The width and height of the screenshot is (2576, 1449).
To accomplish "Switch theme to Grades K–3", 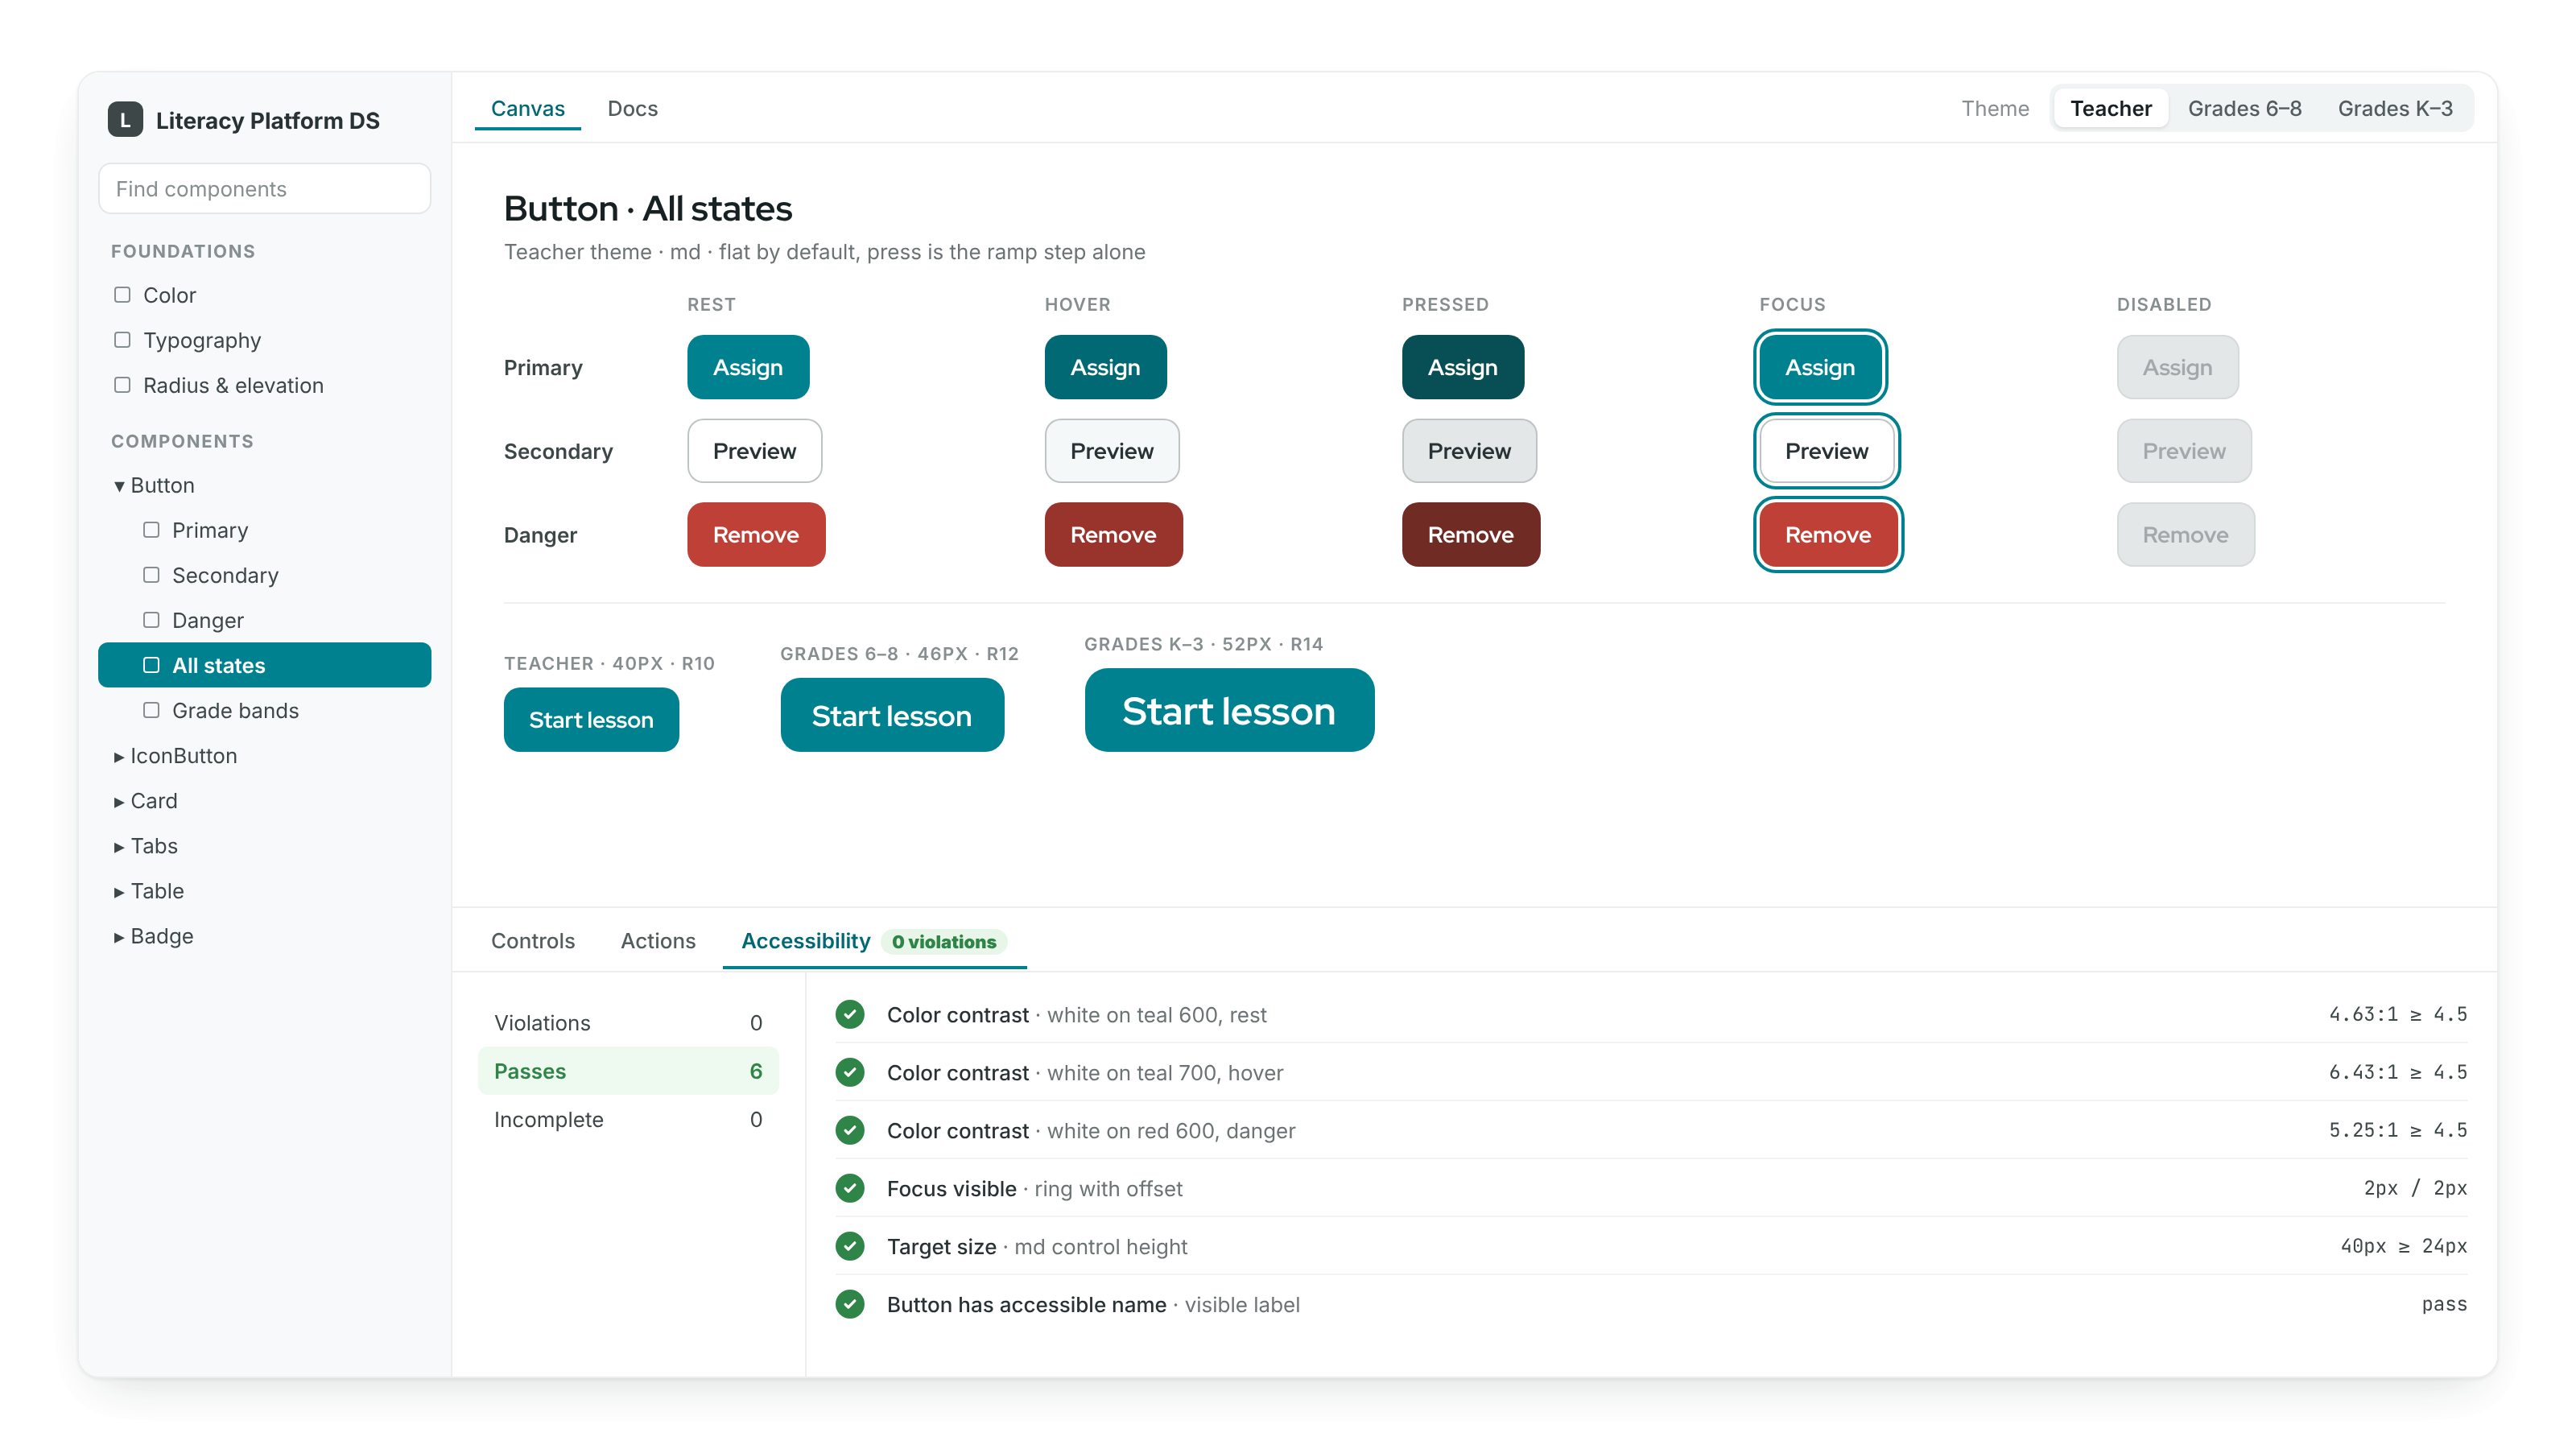I will [x=2394, y=108].
